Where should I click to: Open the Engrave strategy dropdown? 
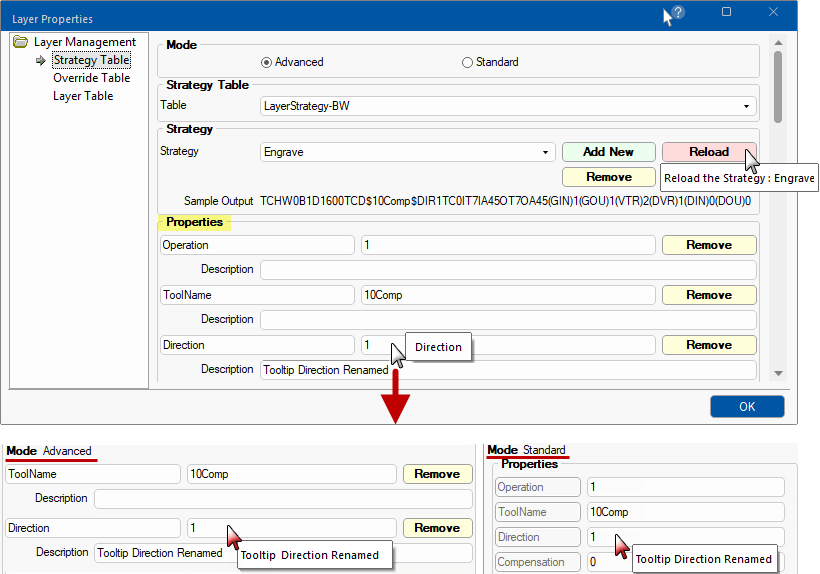tap(546, 153)
